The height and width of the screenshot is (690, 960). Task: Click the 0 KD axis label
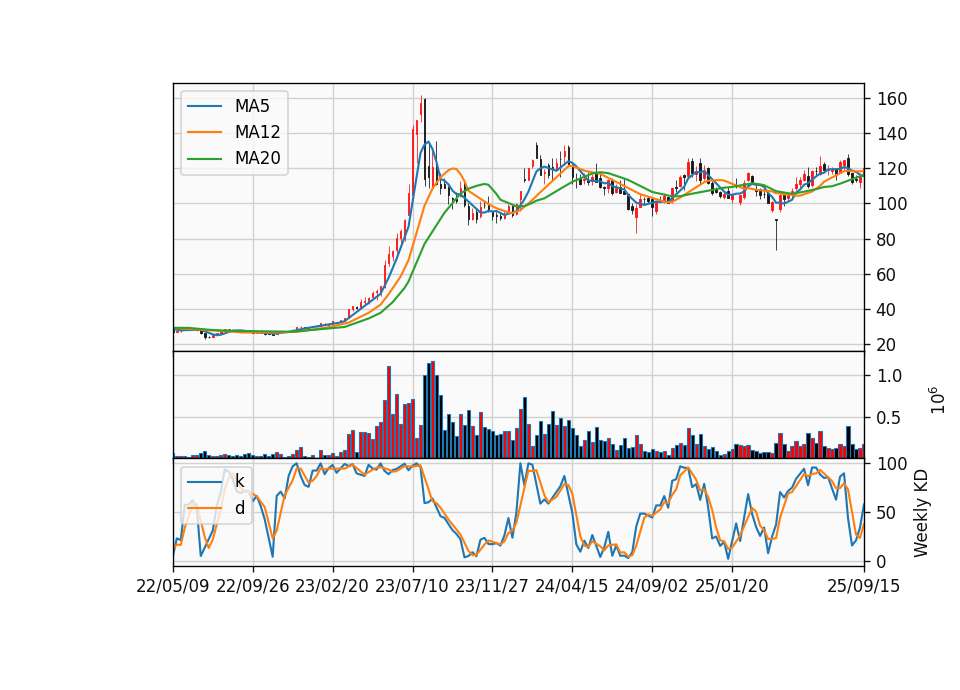[x=882, y=561]
